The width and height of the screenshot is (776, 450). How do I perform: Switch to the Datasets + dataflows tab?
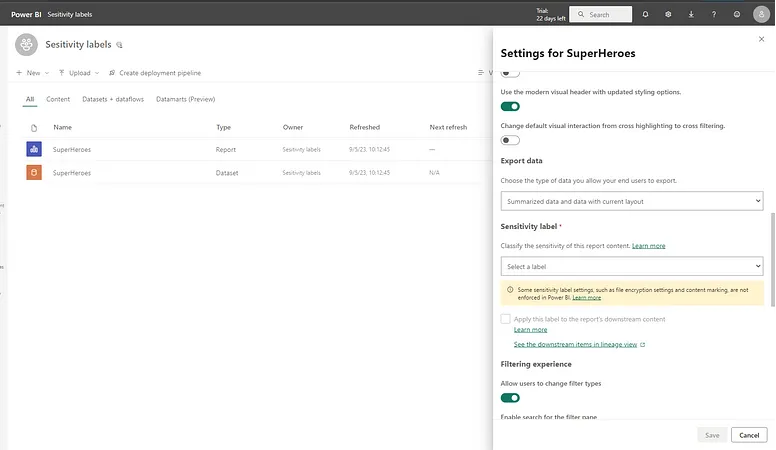pos(113,99)
